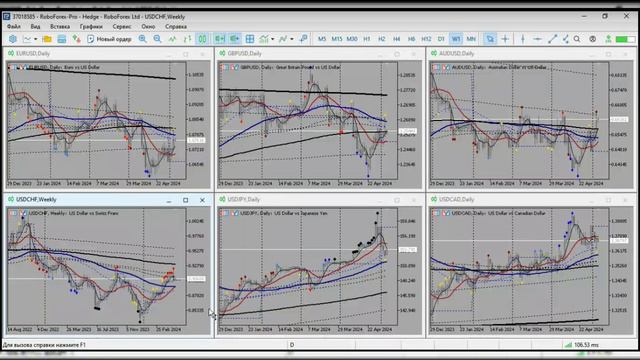Switch to D1 timeframe

[x=441, y=39]
